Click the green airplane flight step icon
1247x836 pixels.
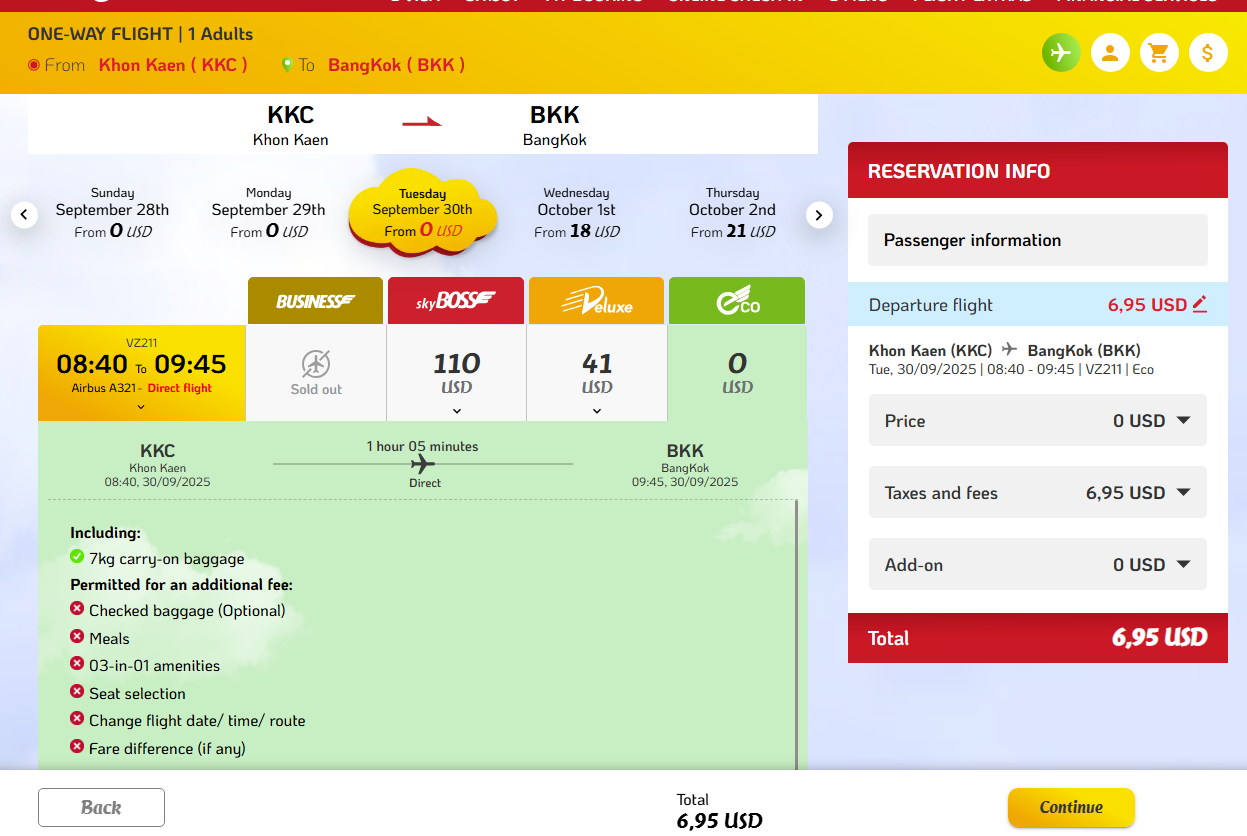[x=1061, y=52]
